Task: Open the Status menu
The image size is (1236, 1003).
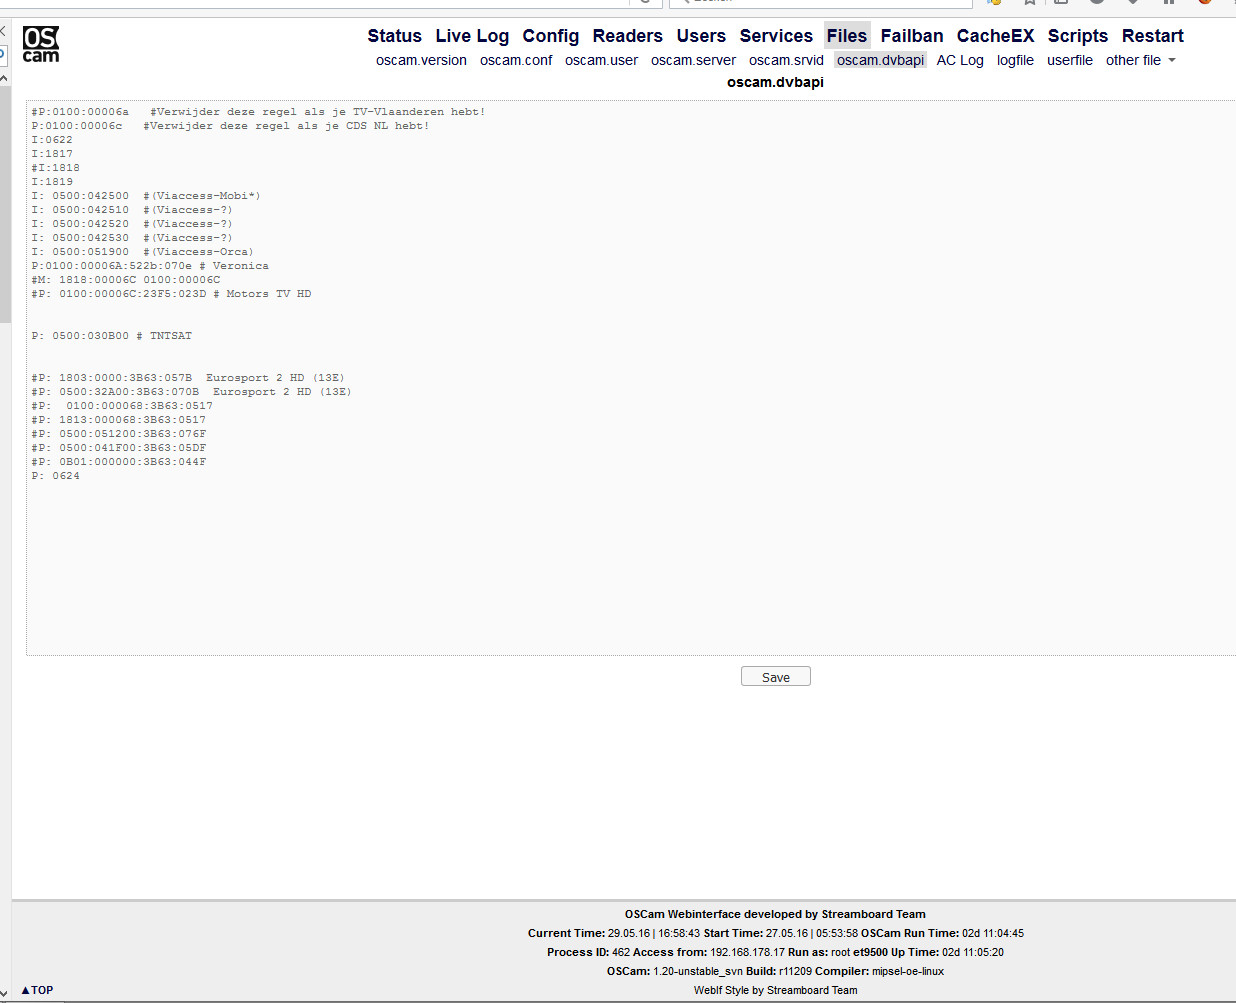Action: pyautogui.click(x=394, y=36)
